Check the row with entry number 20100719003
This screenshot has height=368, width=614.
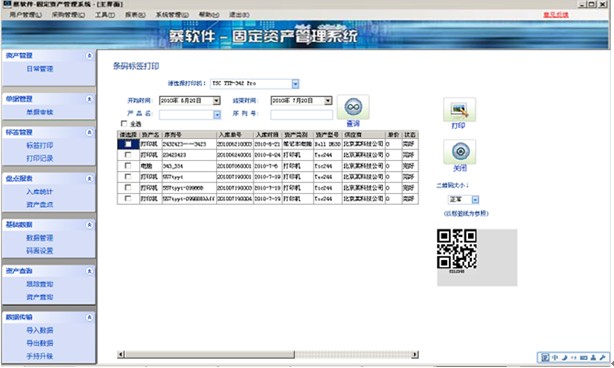128,188
